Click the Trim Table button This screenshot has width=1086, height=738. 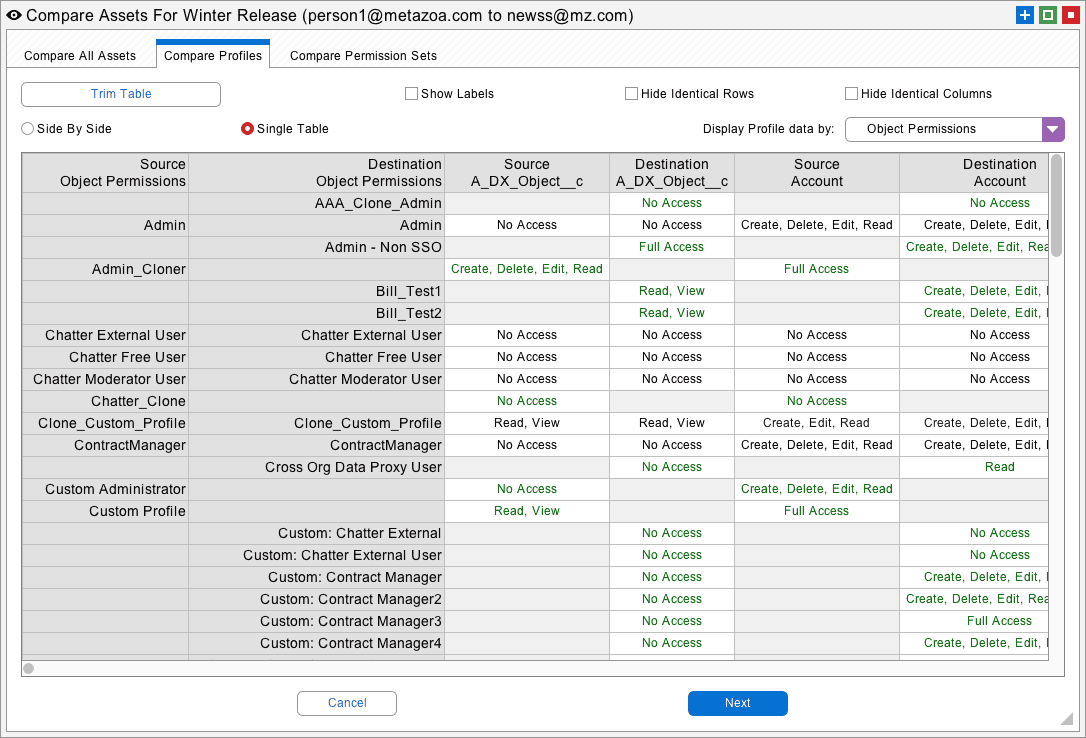point(121,94)
